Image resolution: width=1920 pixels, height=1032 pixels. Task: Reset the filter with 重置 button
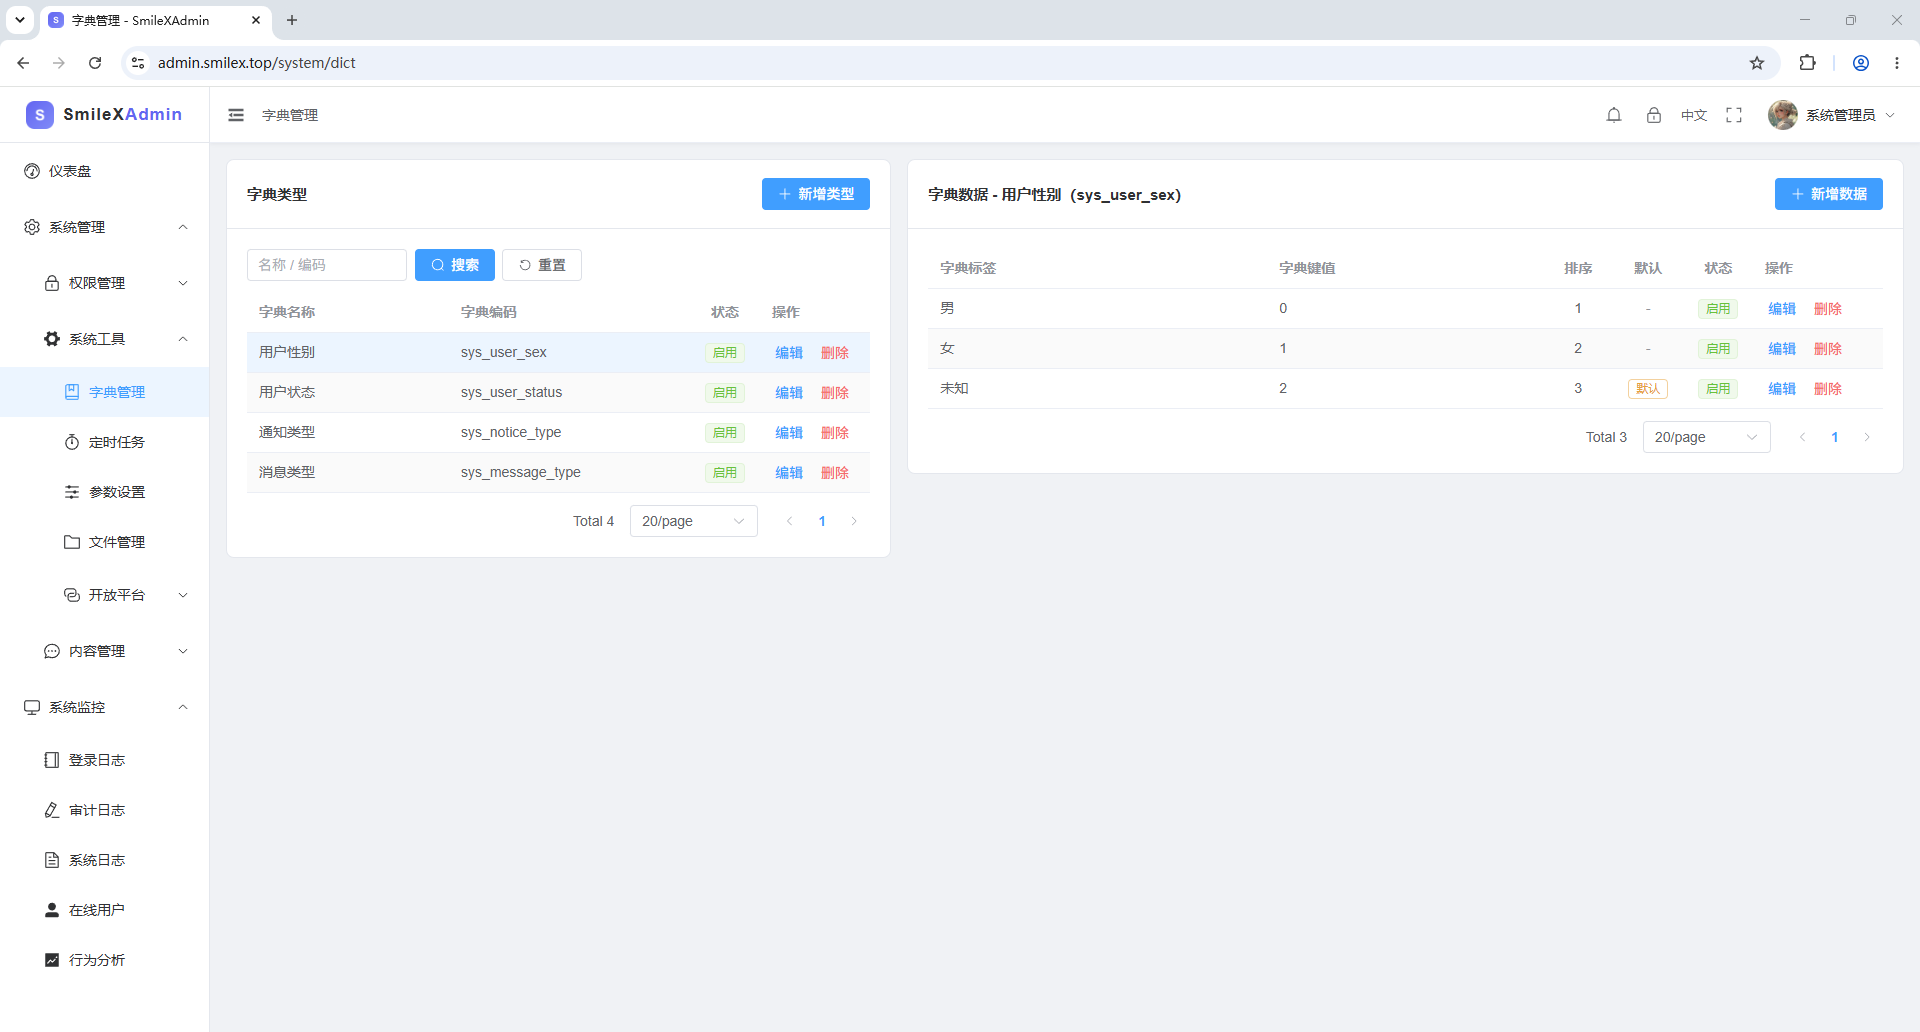click(542, 265)
